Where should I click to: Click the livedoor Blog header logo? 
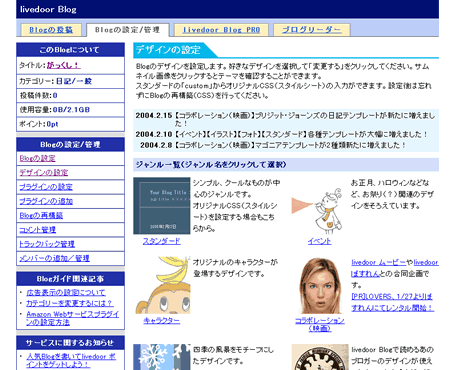48,9
